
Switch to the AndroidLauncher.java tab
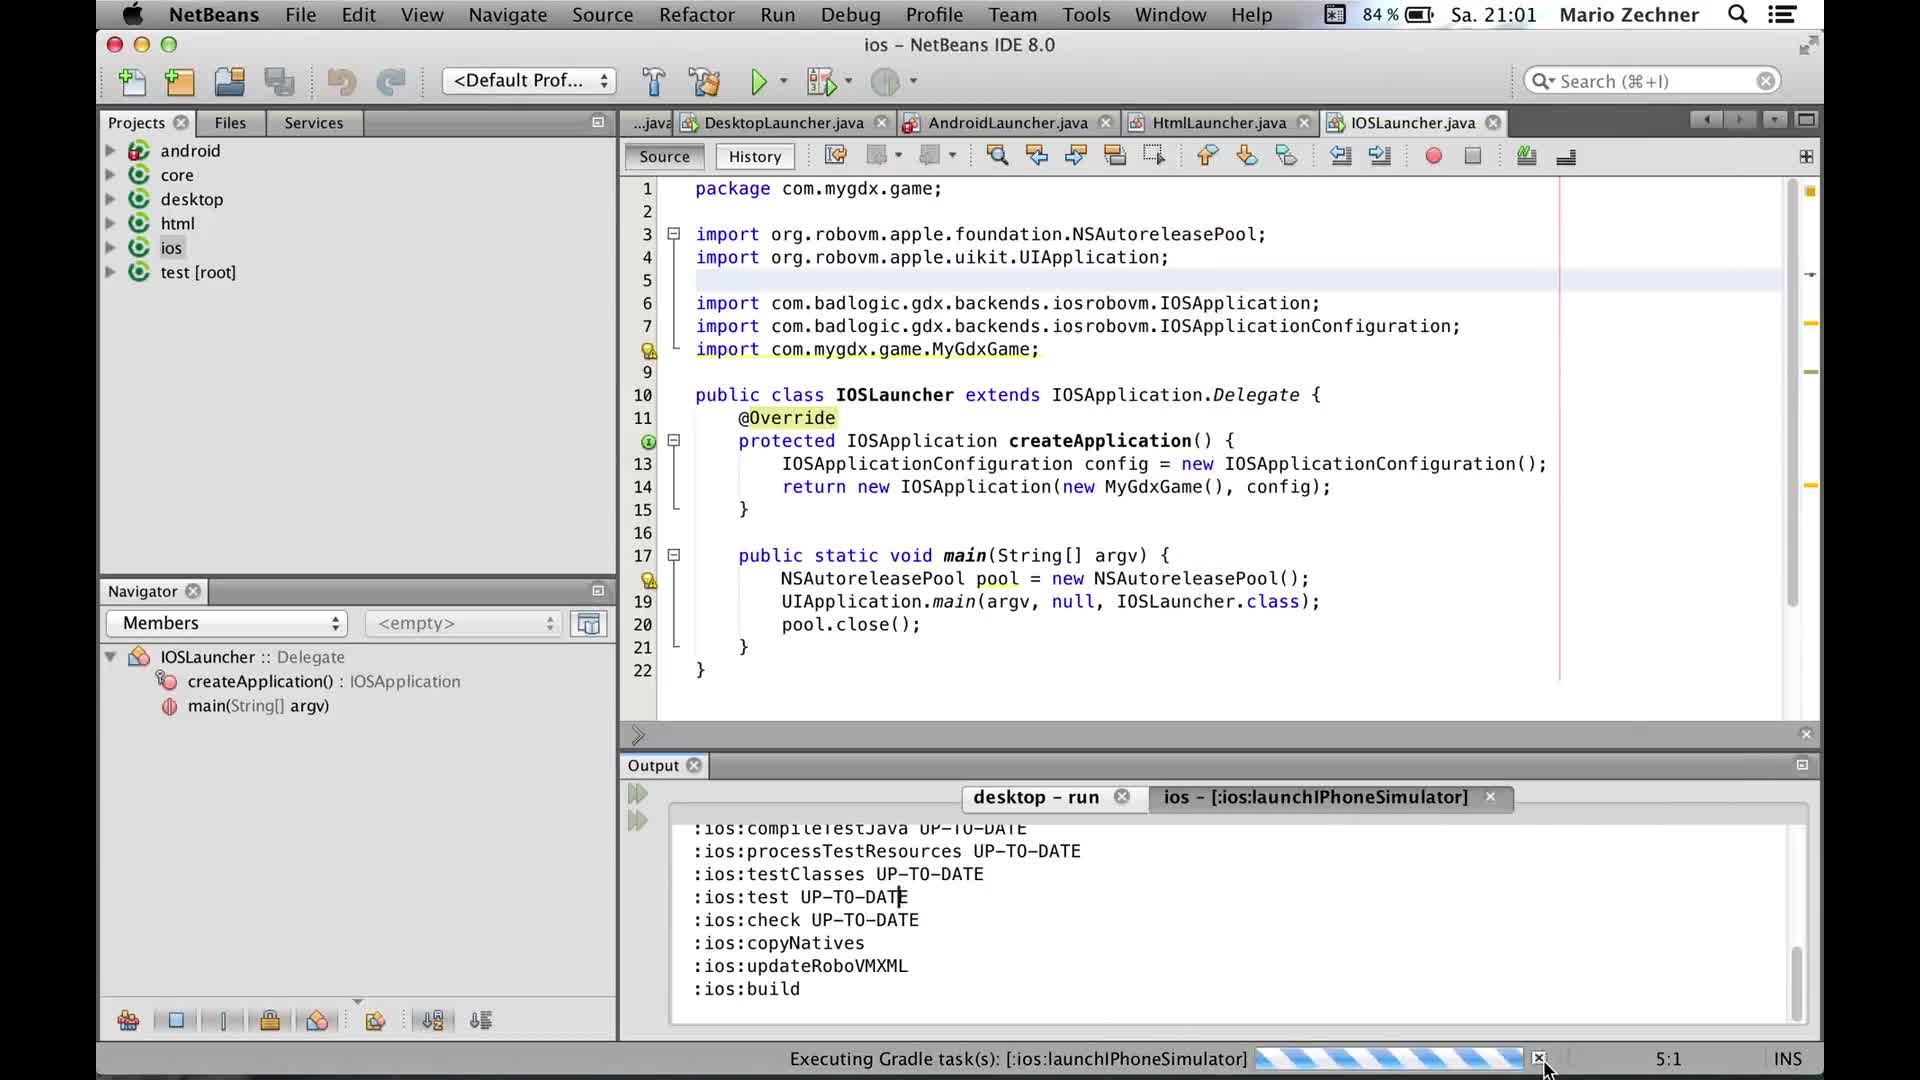[1007, 123]
